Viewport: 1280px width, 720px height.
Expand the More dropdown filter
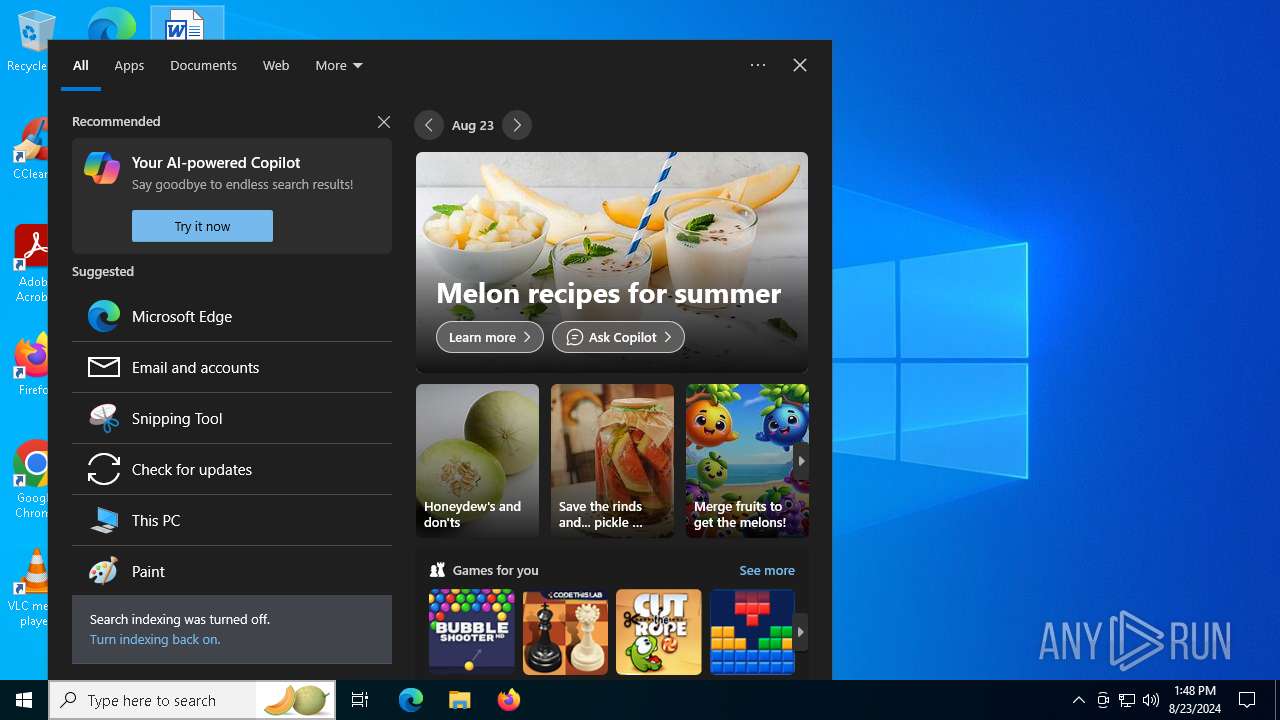(339, 65)
